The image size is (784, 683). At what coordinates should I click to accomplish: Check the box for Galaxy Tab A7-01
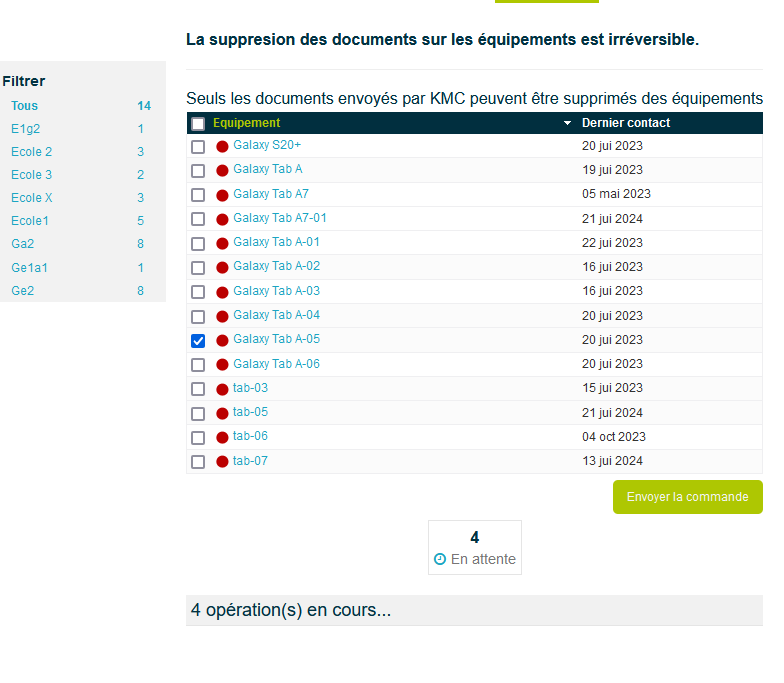198,219
